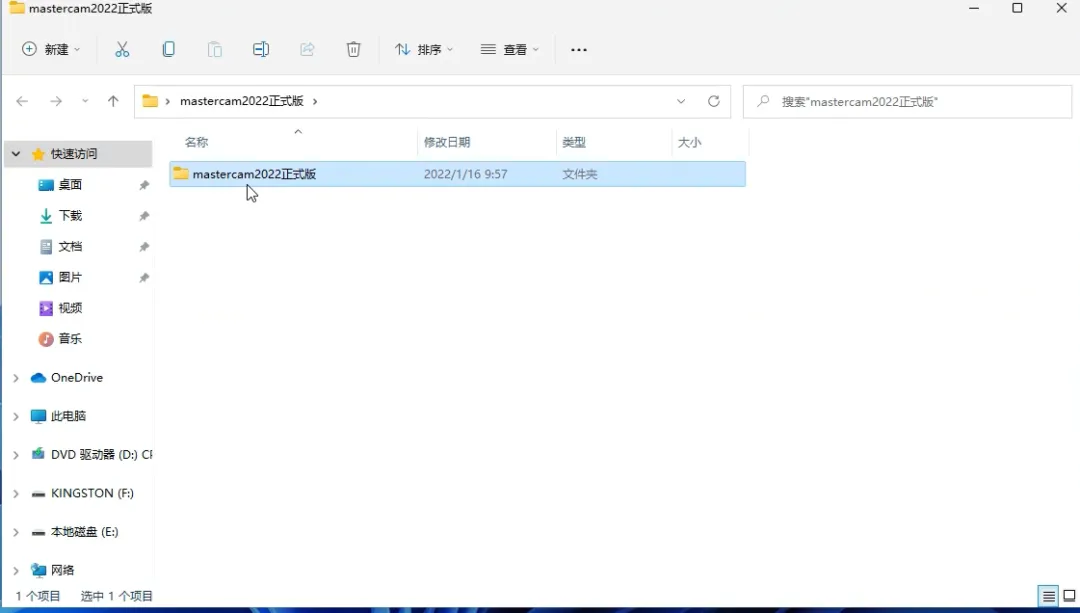
Task: Open 图片 in the navigation pane
Action: click(70, 278)
